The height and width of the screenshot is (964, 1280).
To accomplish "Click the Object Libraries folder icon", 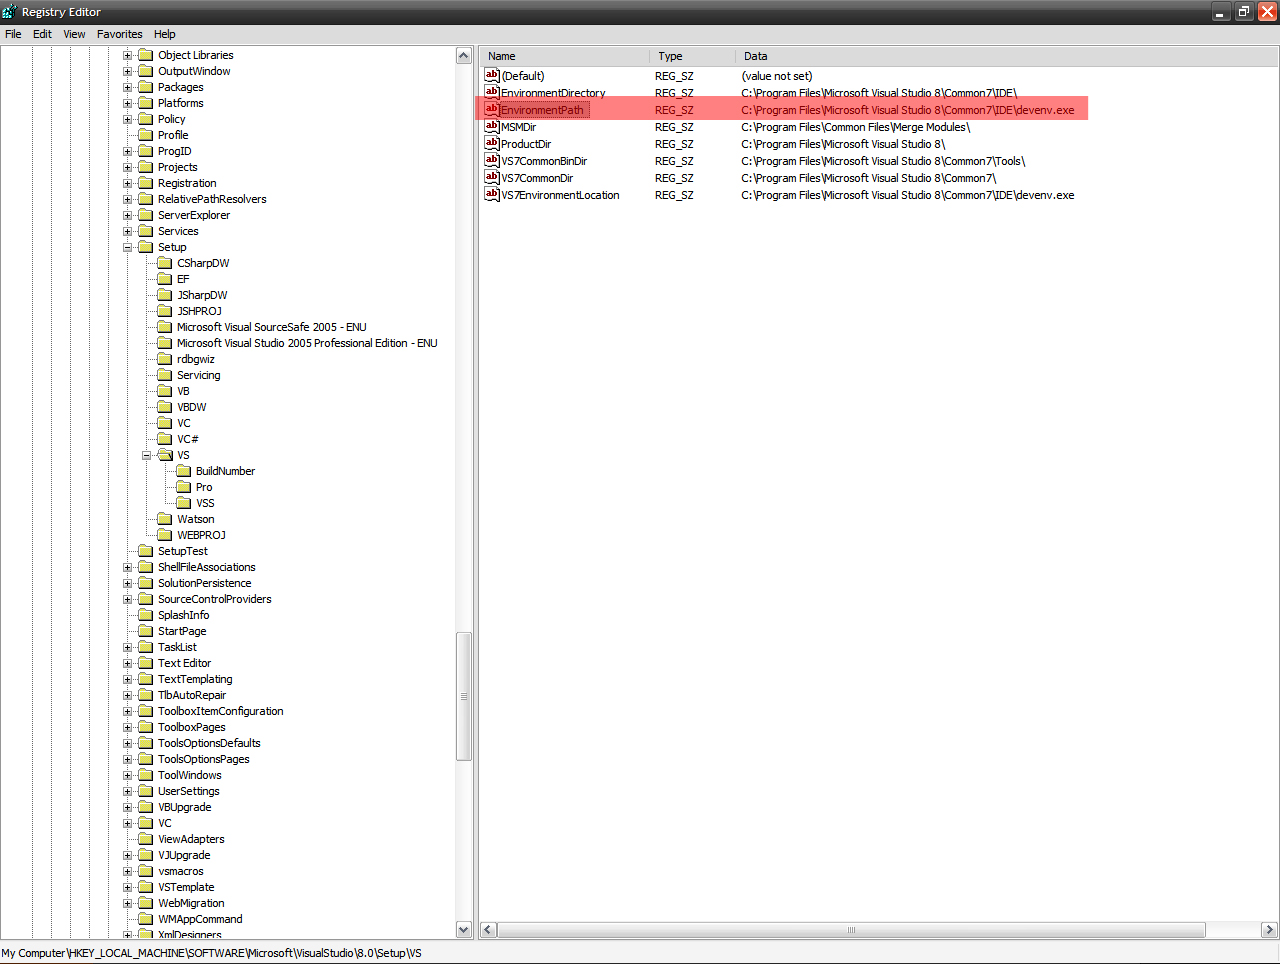I will click(146, 55).
